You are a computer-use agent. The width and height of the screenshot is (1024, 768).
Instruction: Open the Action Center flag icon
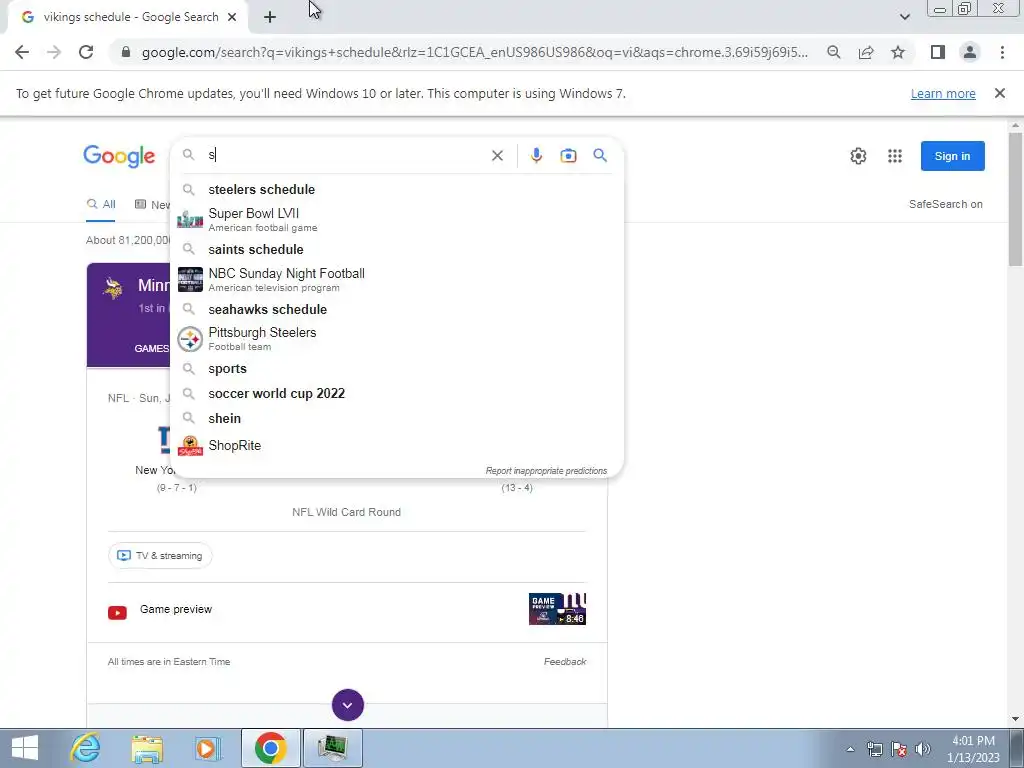tap(899, 749)
